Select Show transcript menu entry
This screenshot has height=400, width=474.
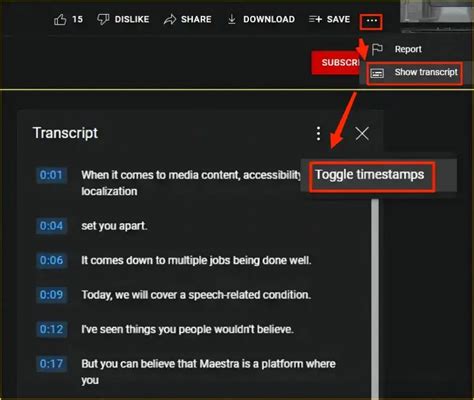[414, 73]
